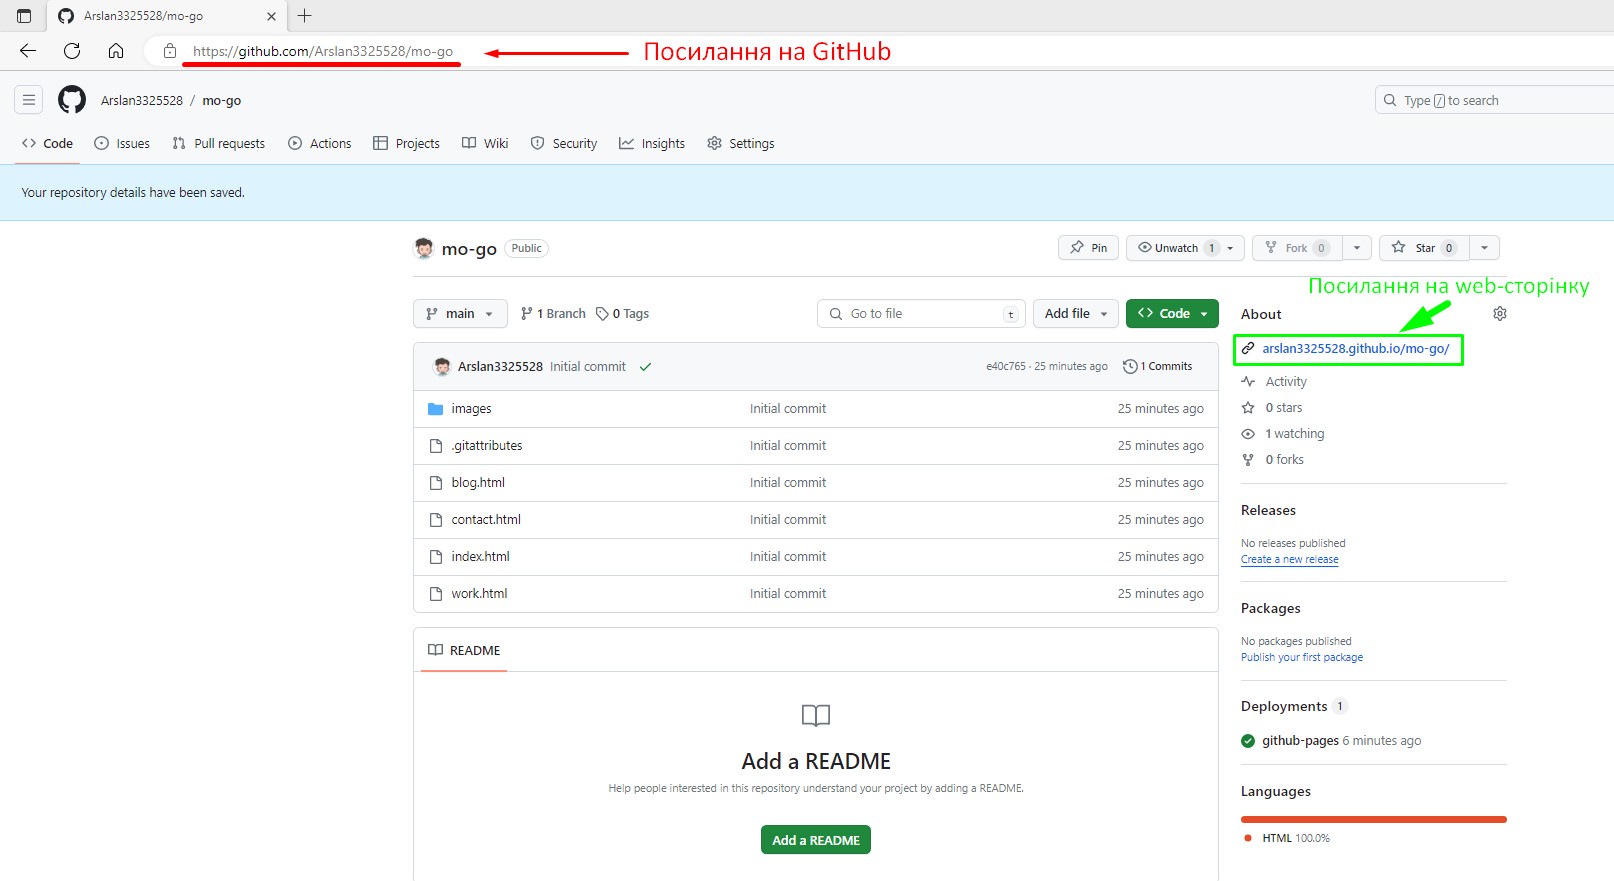This screenshot has width=1614, height=881.
Task: Open a new browser tab with the plus icon
Action: 305,16
